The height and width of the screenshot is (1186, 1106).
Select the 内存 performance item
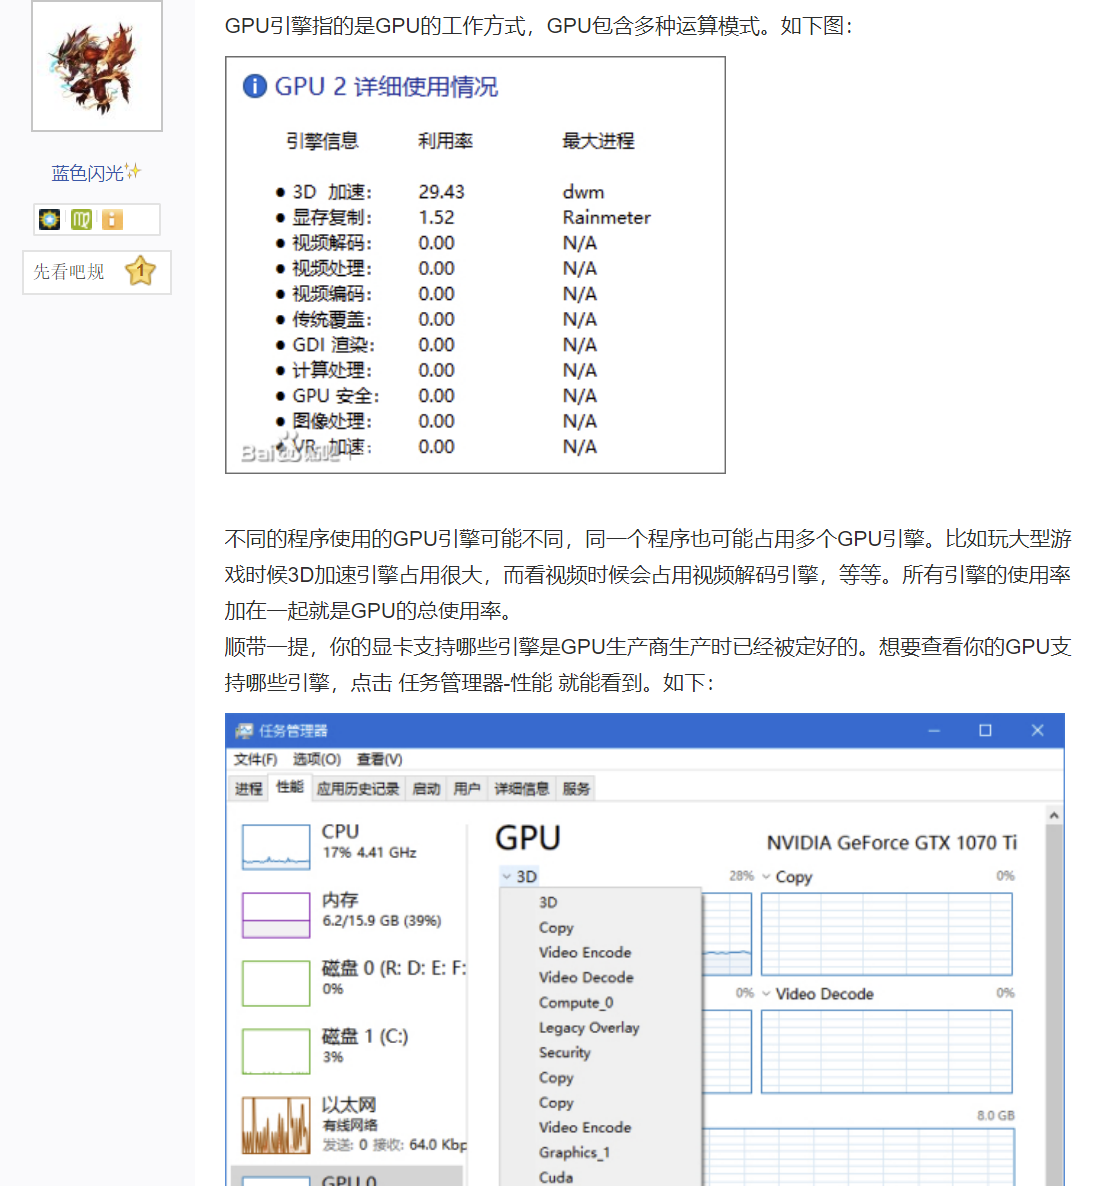(350, 914)
